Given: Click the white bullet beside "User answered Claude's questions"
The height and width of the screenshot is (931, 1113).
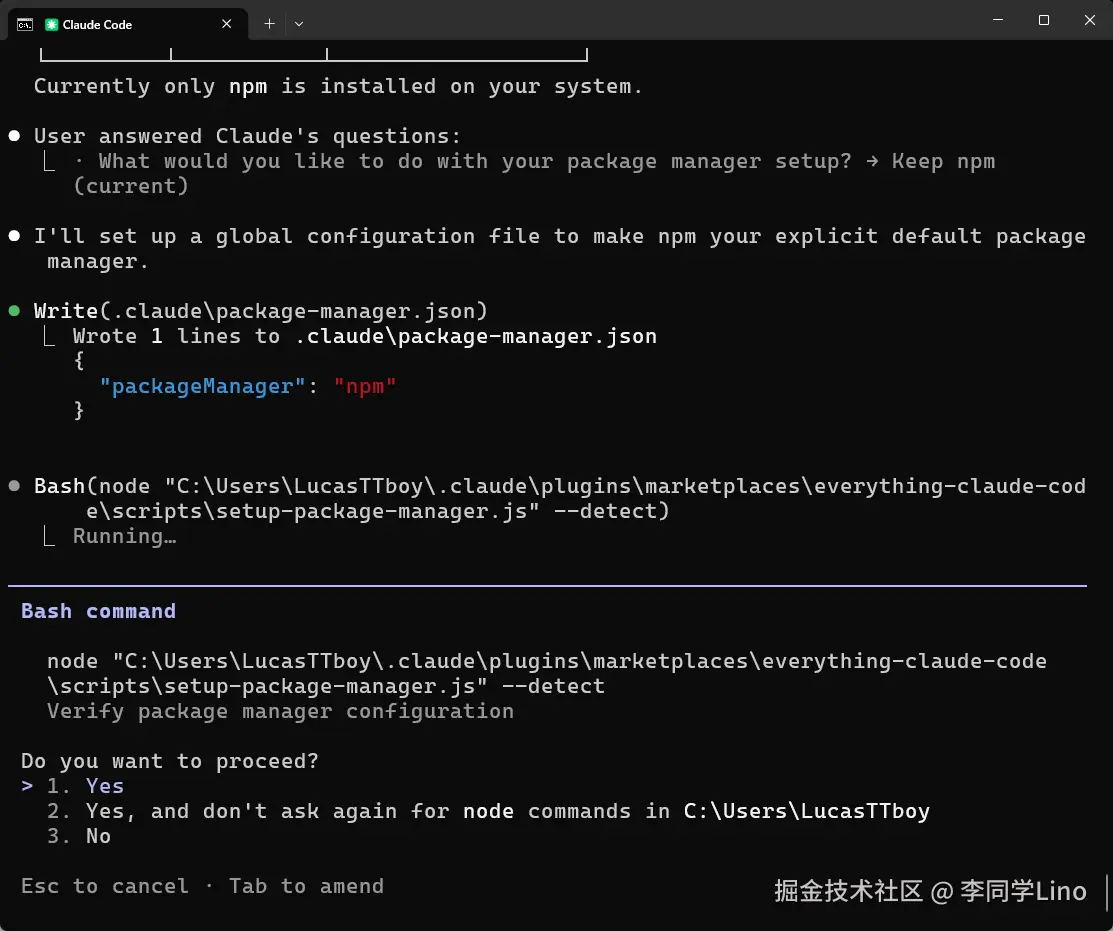Looking at the screenshot, I should (x=14, y=136).
